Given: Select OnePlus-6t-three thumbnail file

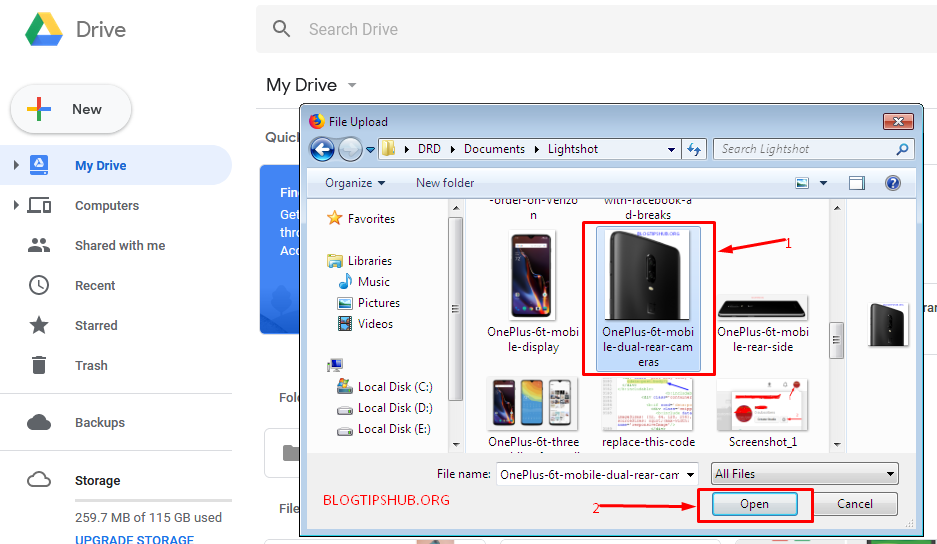Looking at the screenshot, I should click(533, 412).
